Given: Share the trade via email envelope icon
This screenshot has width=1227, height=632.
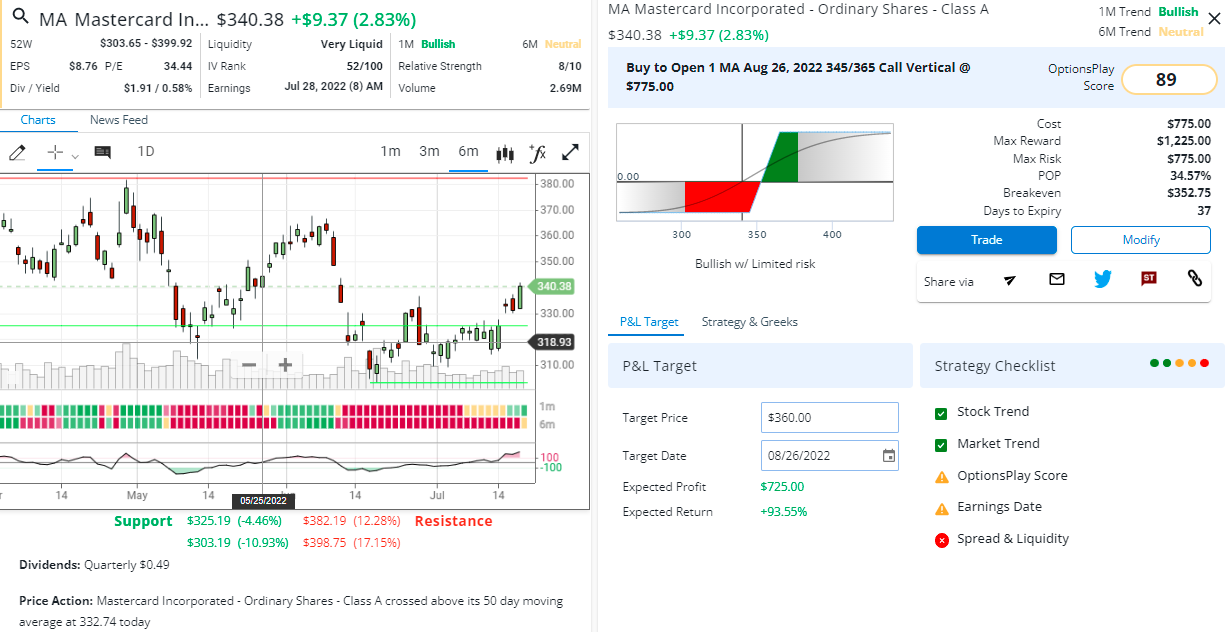Looking at the screenshot, I should (1057, 279).
